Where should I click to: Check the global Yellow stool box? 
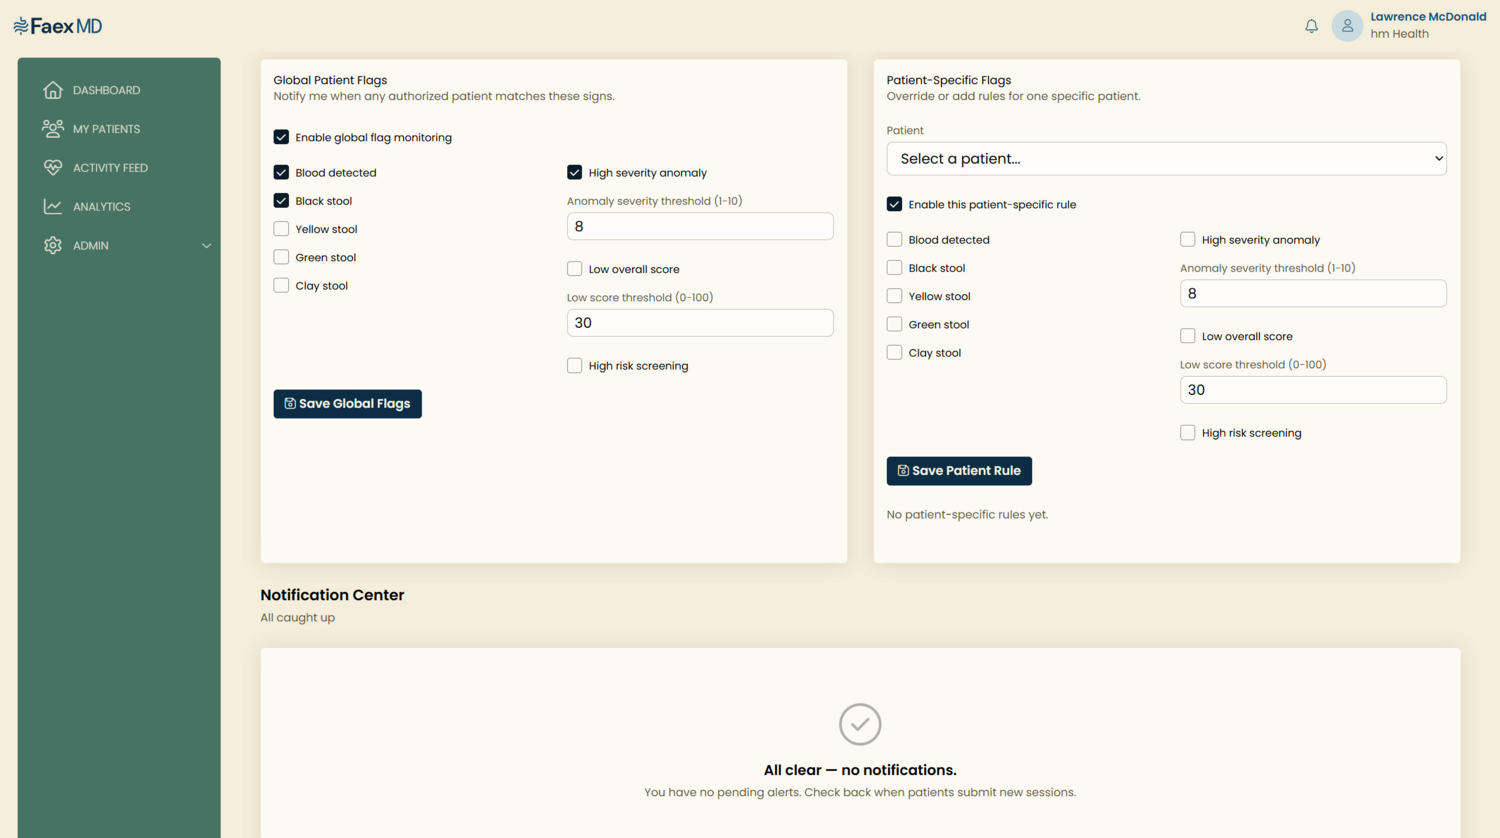click(x=281, y=229)
